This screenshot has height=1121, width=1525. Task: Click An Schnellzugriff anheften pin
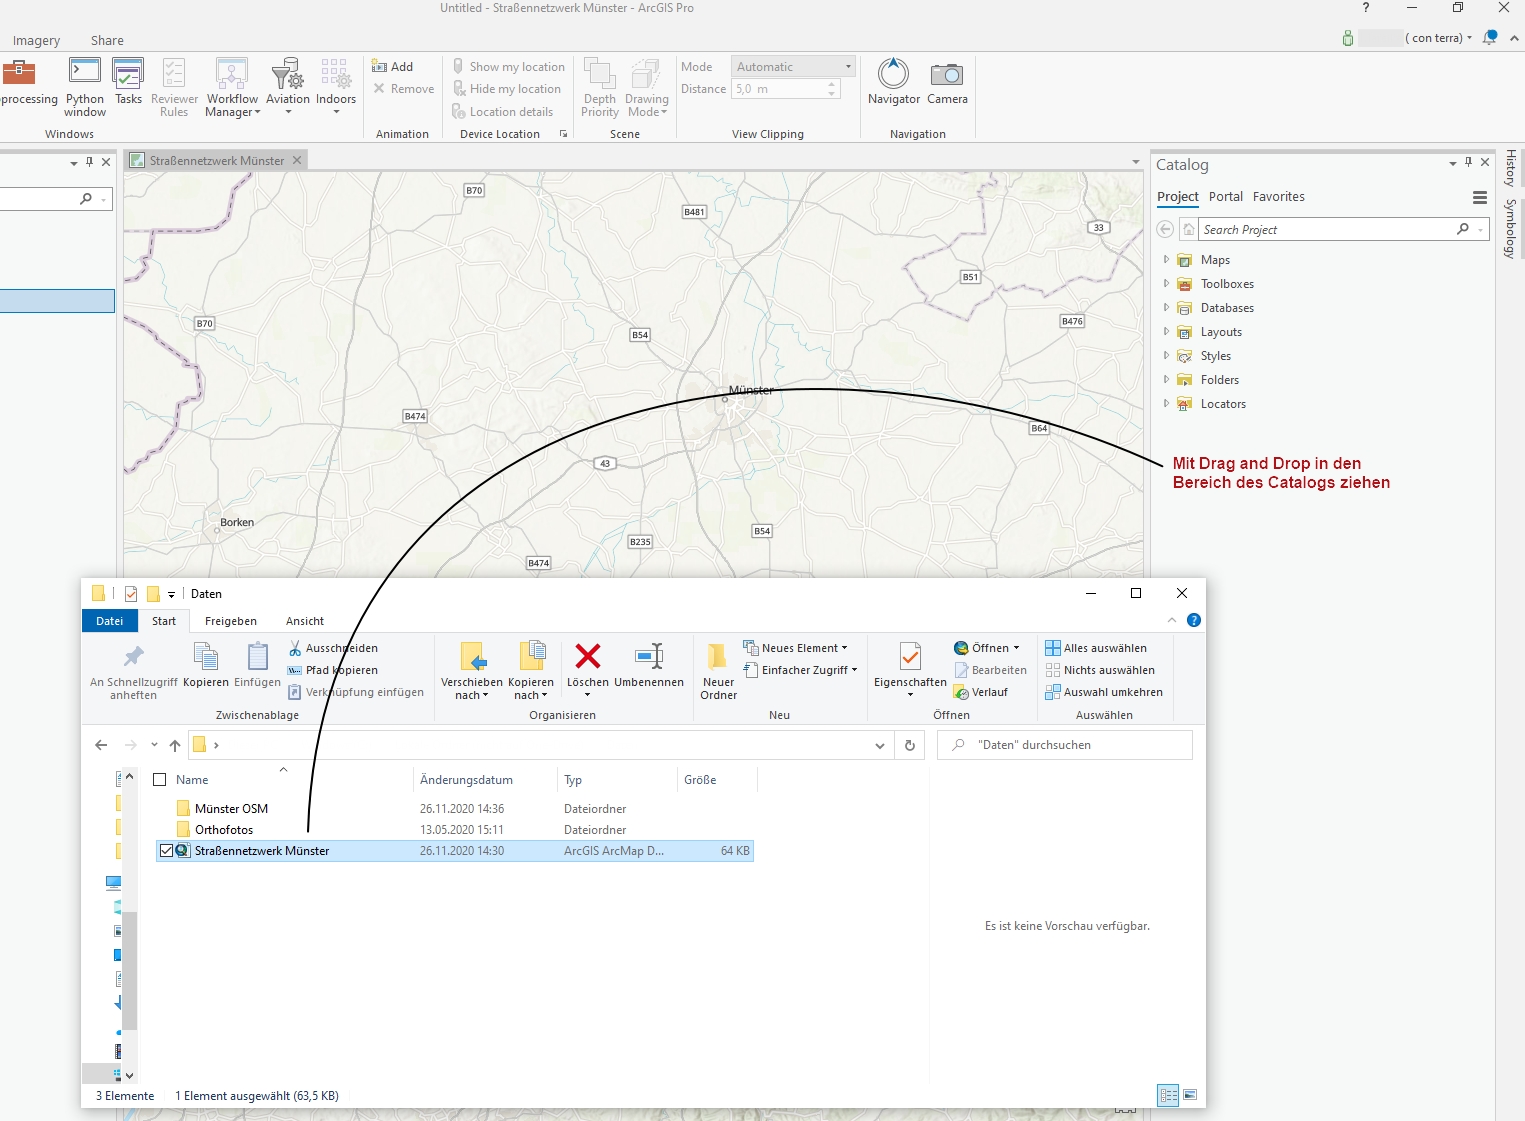(133, 671)
